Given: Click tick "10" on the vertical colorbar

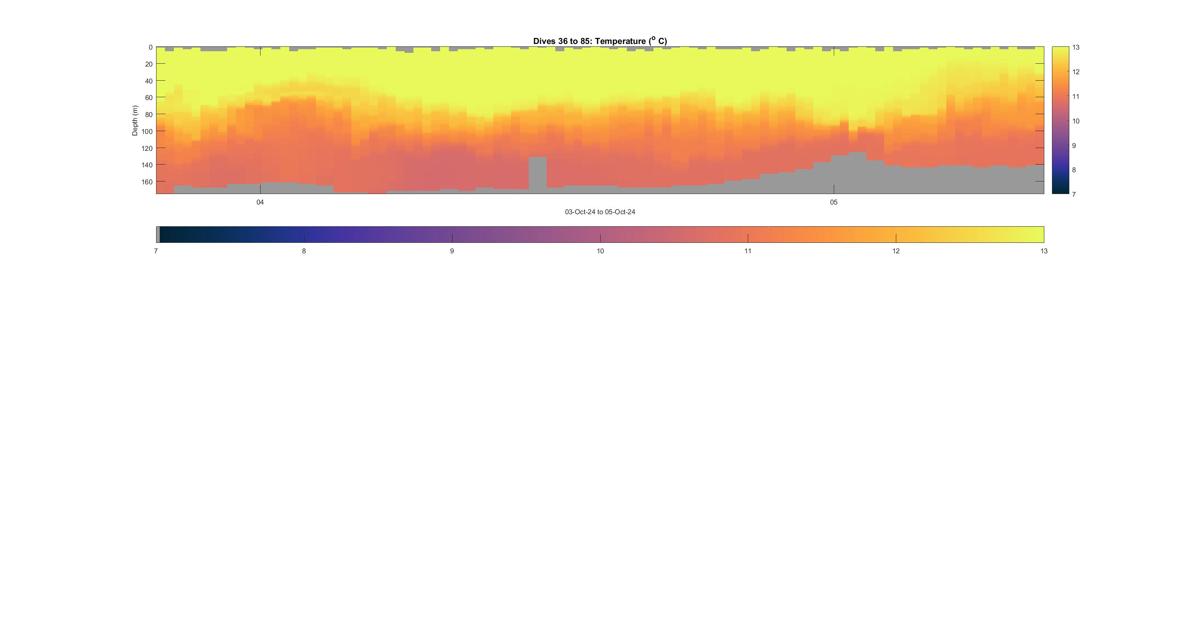Looking at the screenshot, I should (x=1076, y=121).
